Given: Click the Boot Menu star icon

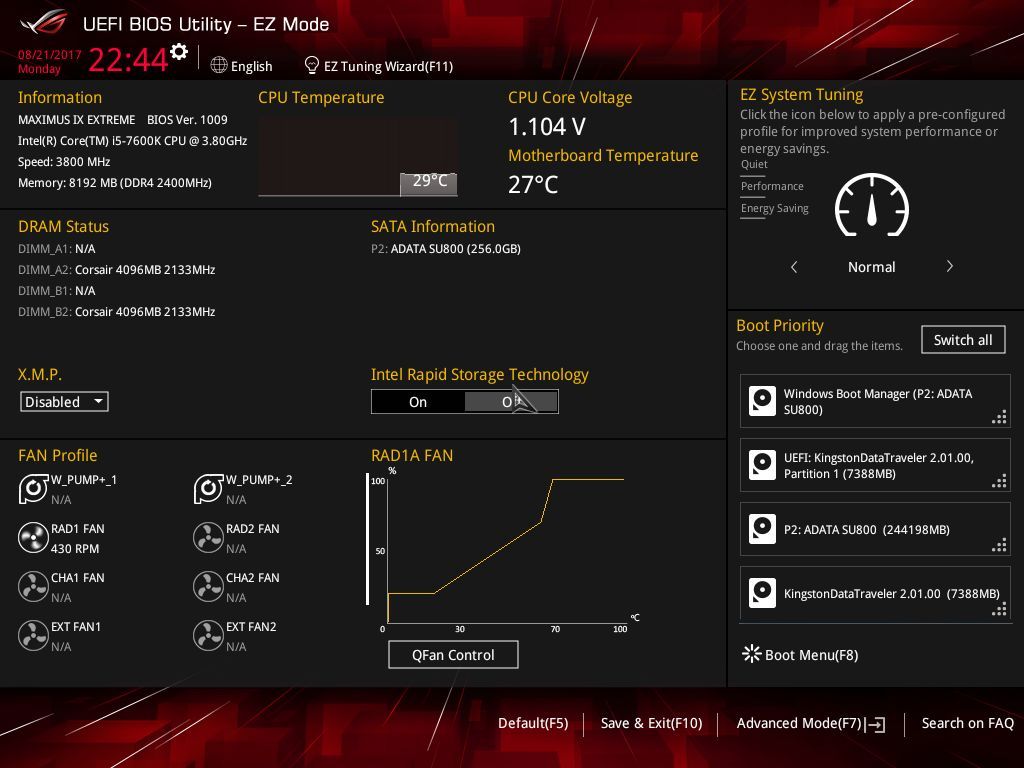Looking at the screenshot, I should pos(752,654).
